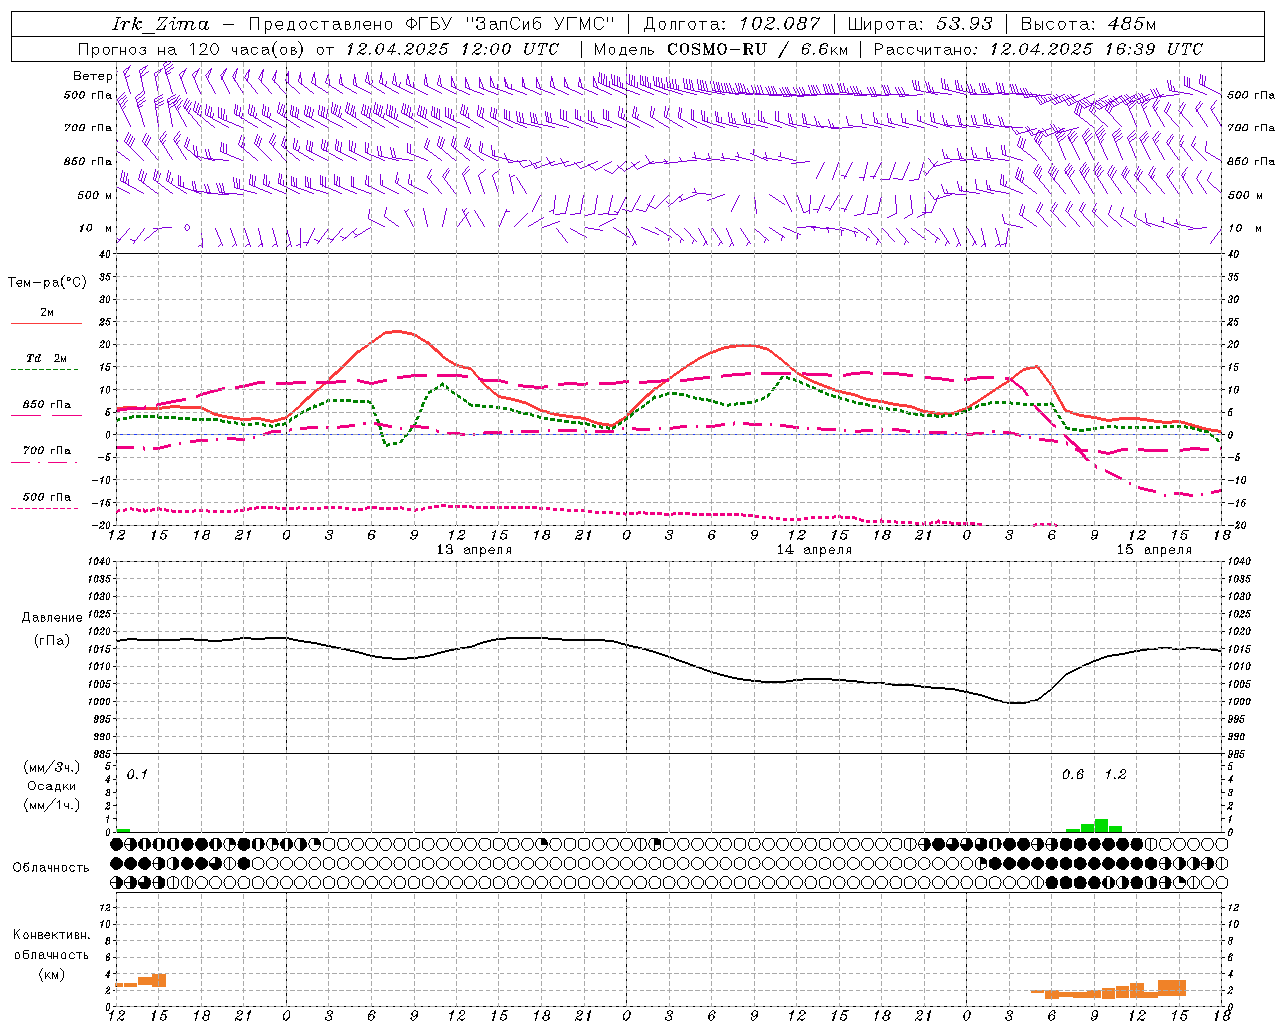Click the solid red line sample under the 2м legend
The image size is (1280, 1024).
[x=46, y=323]
